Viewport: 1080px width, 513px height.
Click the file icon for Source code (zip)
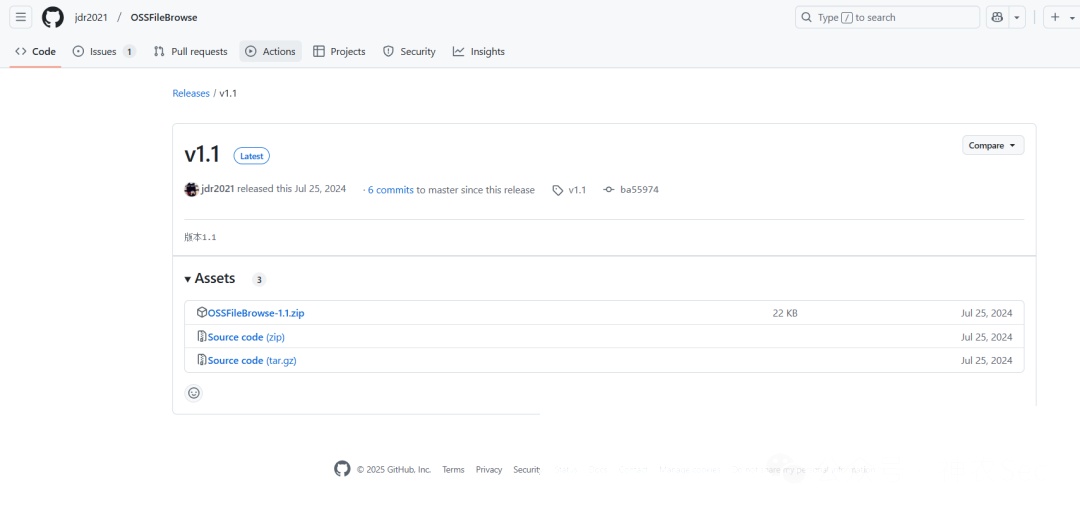click(x=202, y=337)
